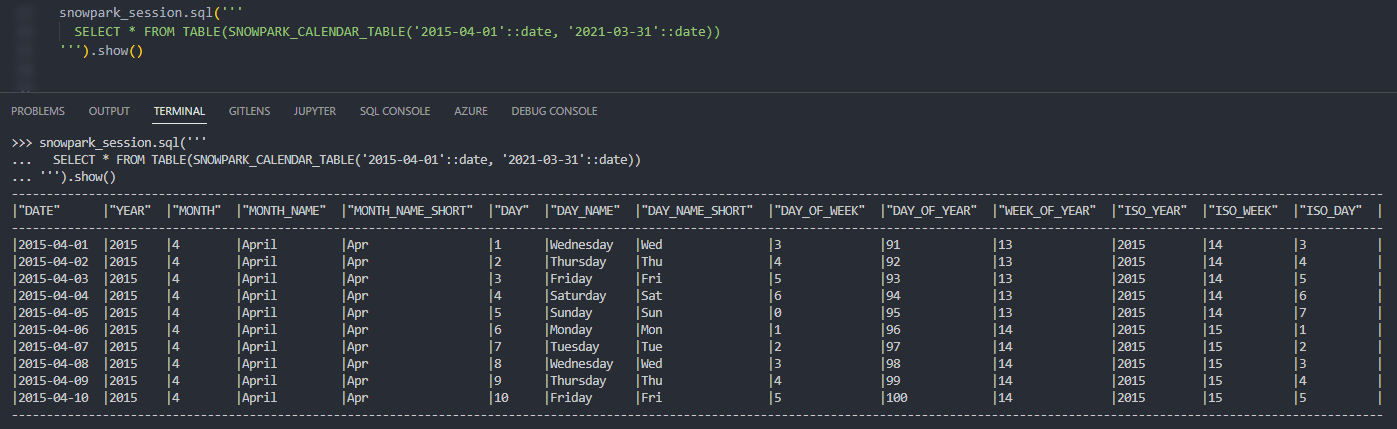Click the "DAY" column header
The image size is (1397, 429).
(x=510, y=210)
